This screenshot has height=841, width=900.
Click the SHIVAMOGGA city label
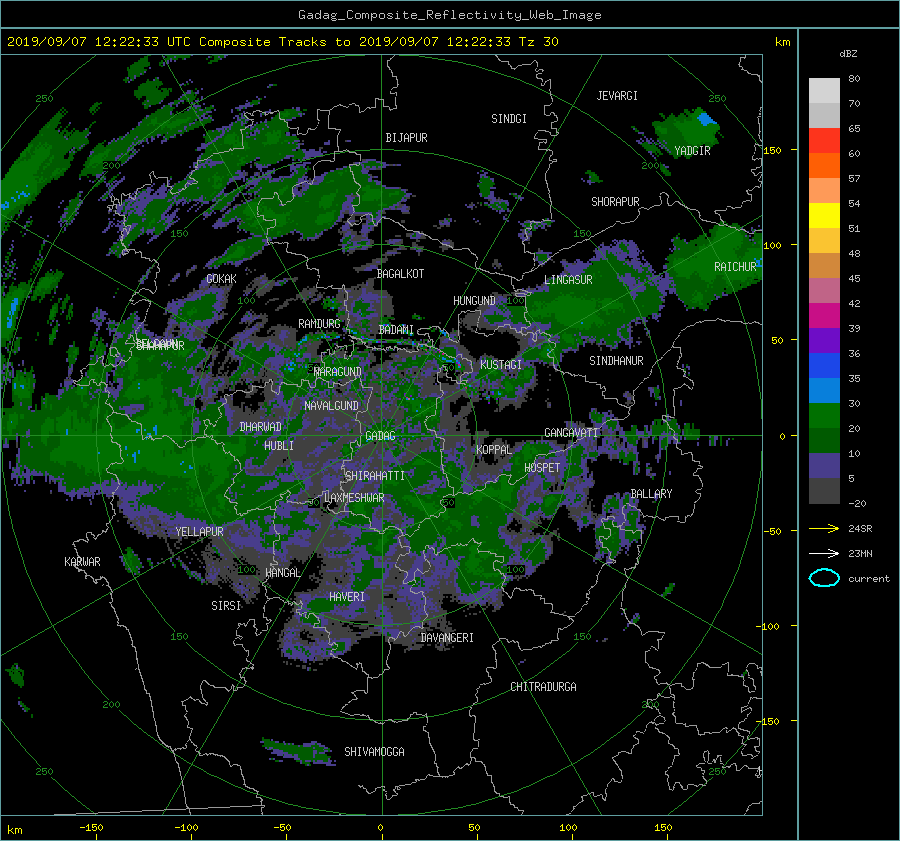click(374, 751)
